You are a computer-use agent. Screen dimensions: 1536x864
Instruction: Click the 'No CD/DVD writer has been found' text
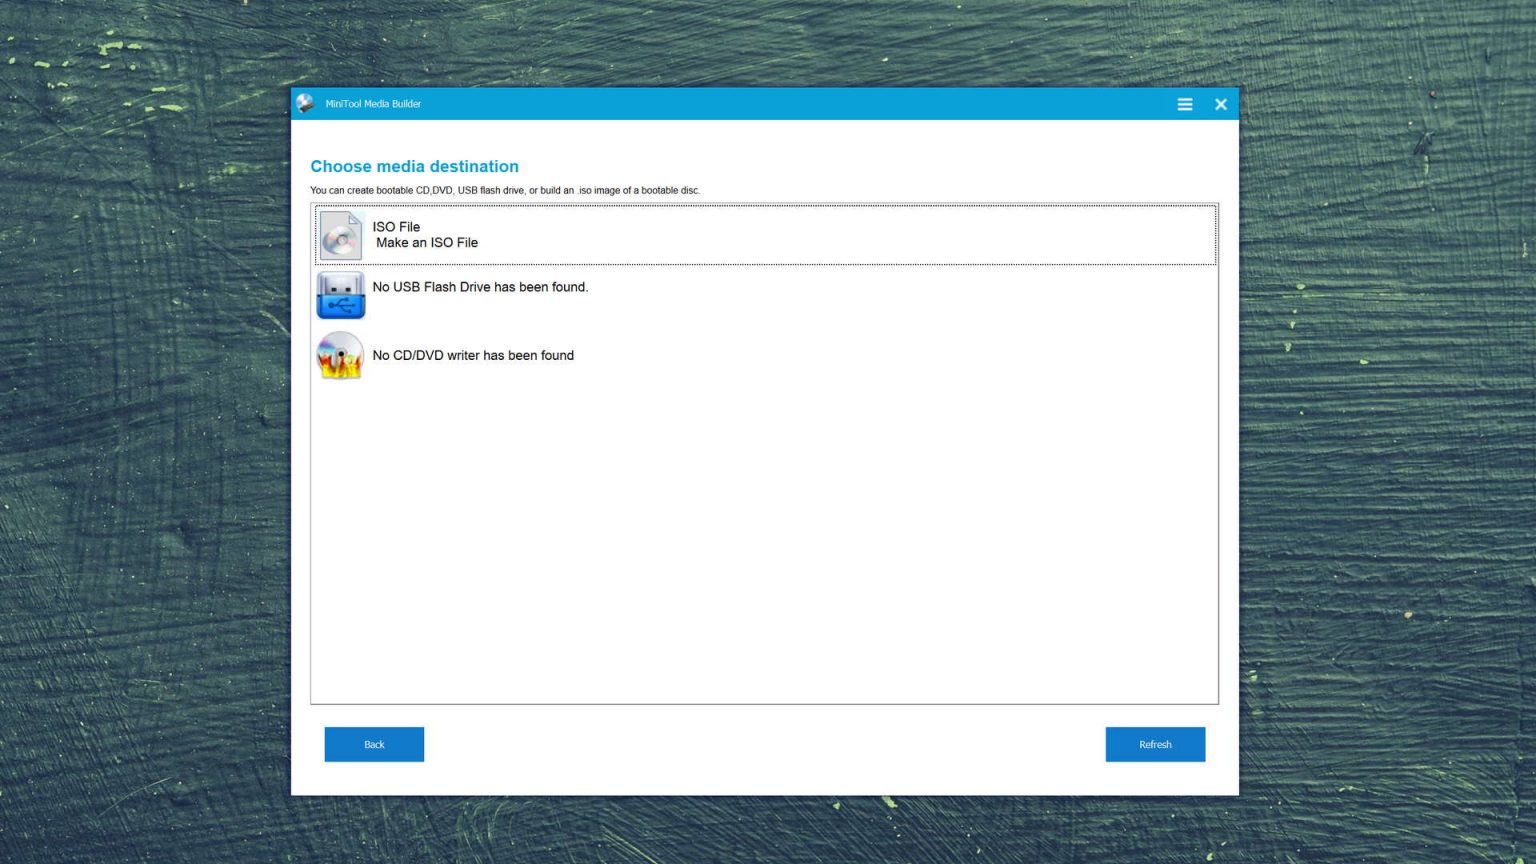(472, 355)
